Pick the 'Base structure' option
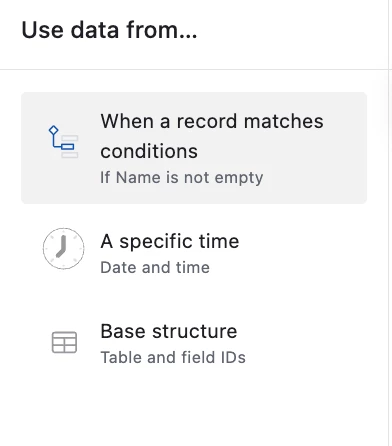Viewport: 392px width, 446px height. [x=194, y=343]
